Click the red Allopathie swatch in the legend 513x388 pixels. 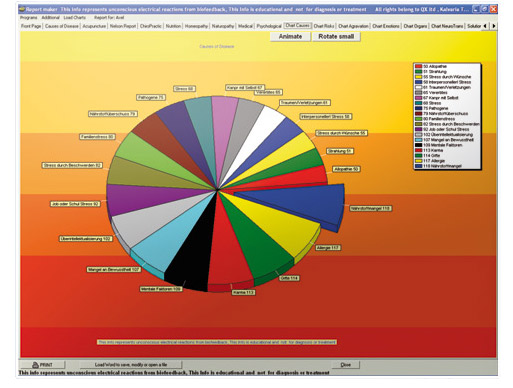pos(419,66)
